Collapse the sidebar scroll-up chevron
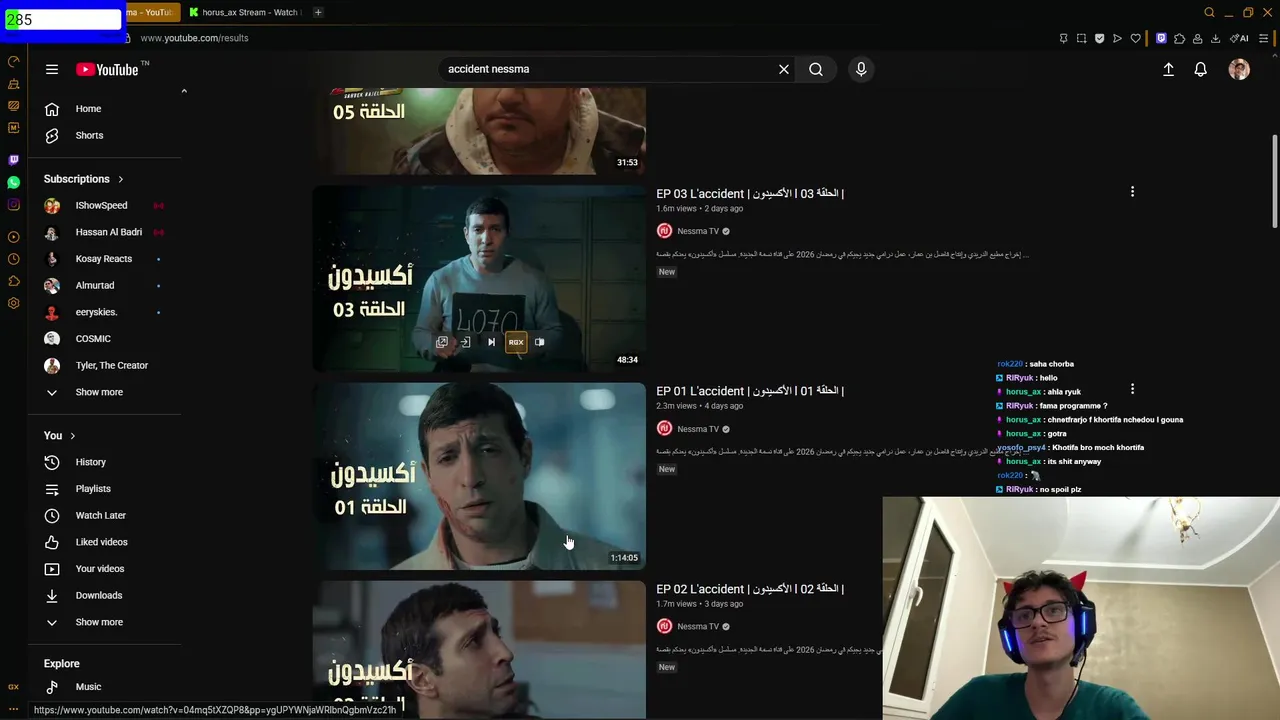This screenshot has width=1280, height=720. tap(184, 91)
